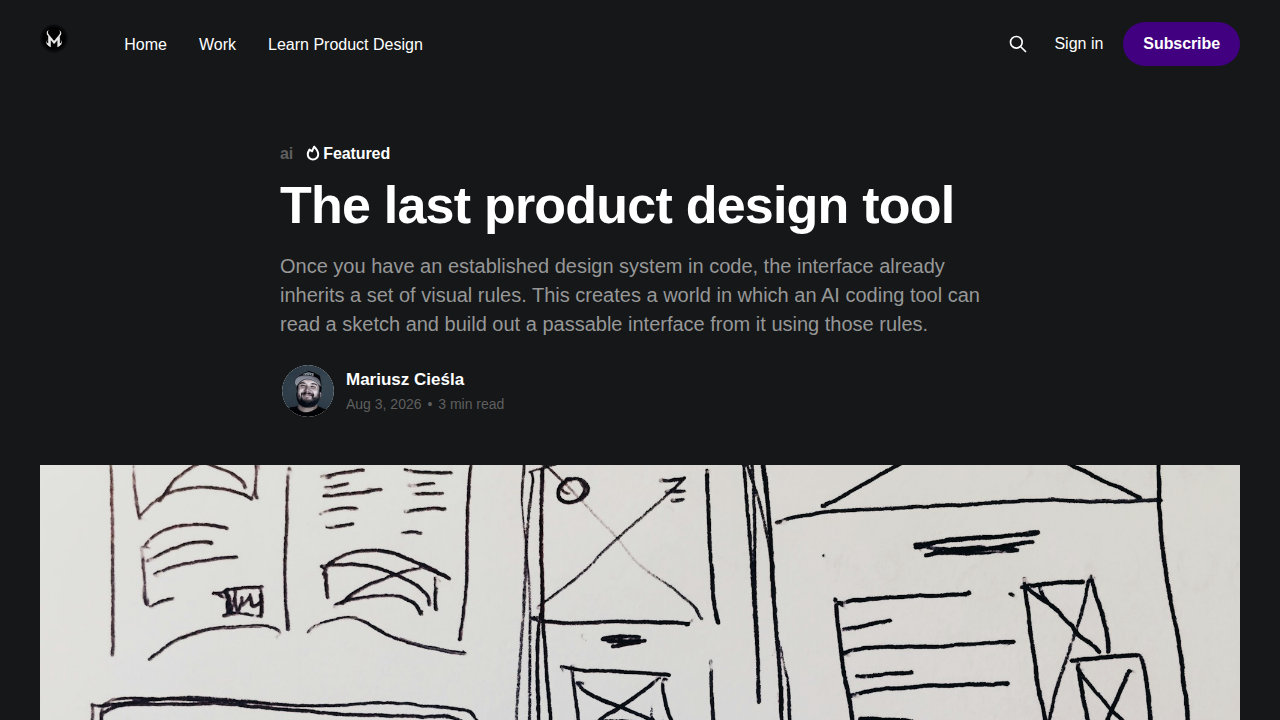Screen dimensions: 1280x720
Task: Open author name Mariusz Cieśla
Action: 405,379
